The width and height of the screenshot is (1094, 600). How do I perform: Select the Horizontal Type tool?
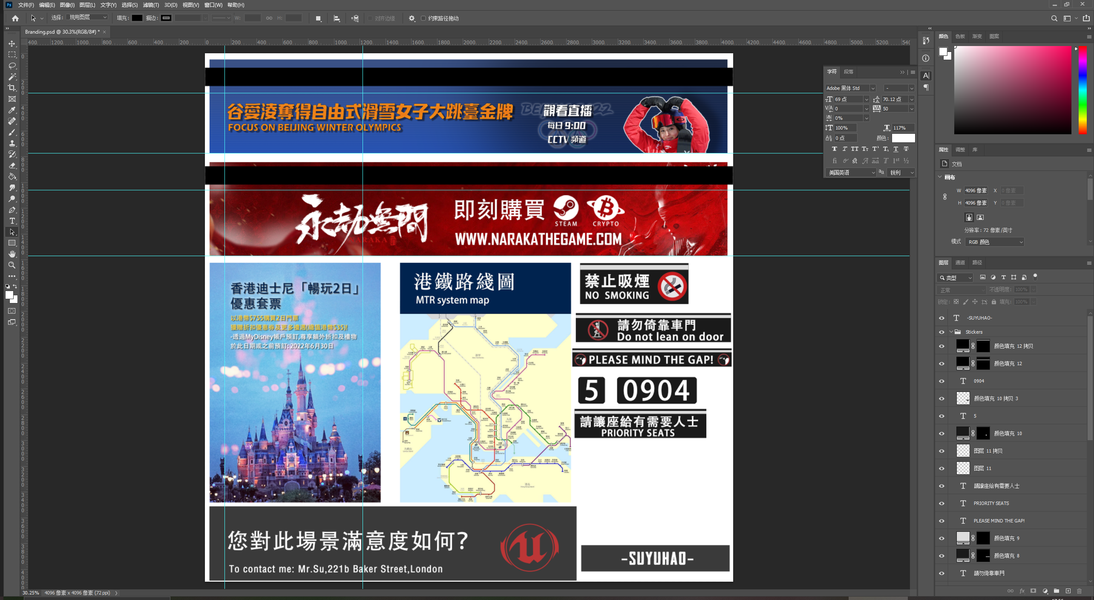[12, 220]
